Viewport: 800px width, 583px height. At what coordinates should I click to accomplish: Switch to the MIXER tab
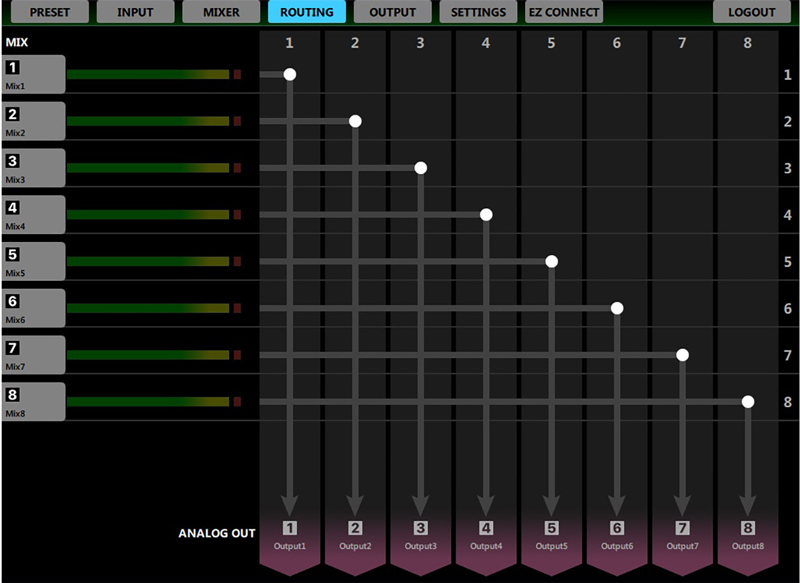coord(221,12)
